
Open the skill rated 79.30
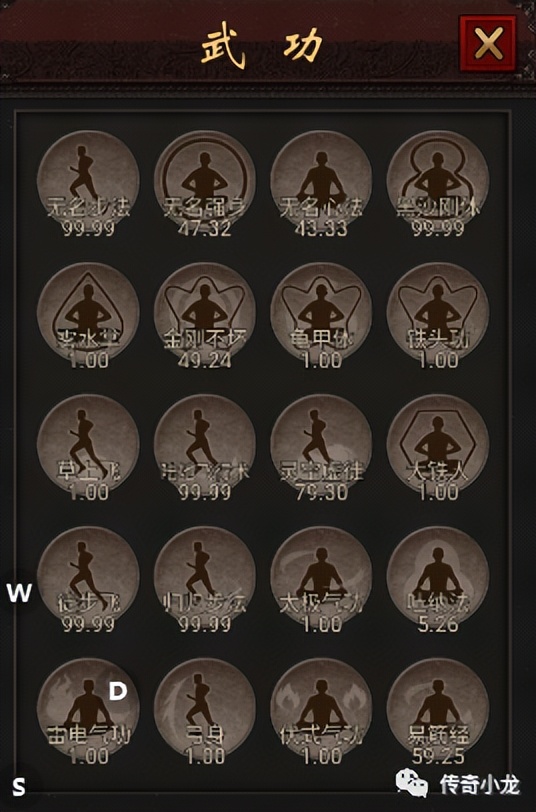point(321,445)
